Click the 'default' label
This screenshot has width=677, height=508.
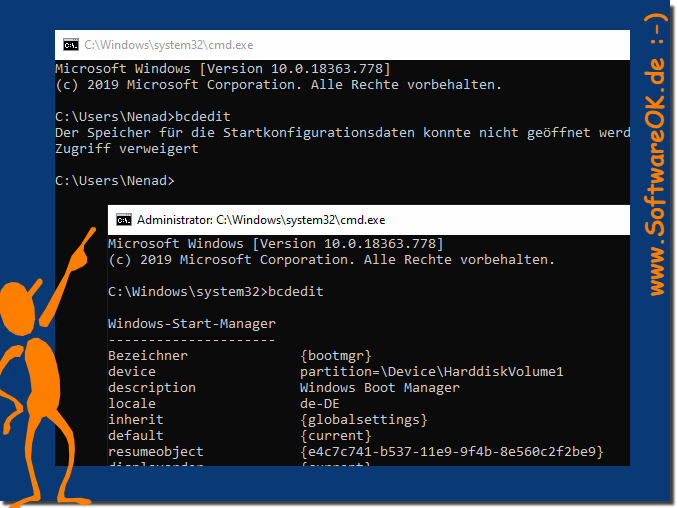click(136, 435)
